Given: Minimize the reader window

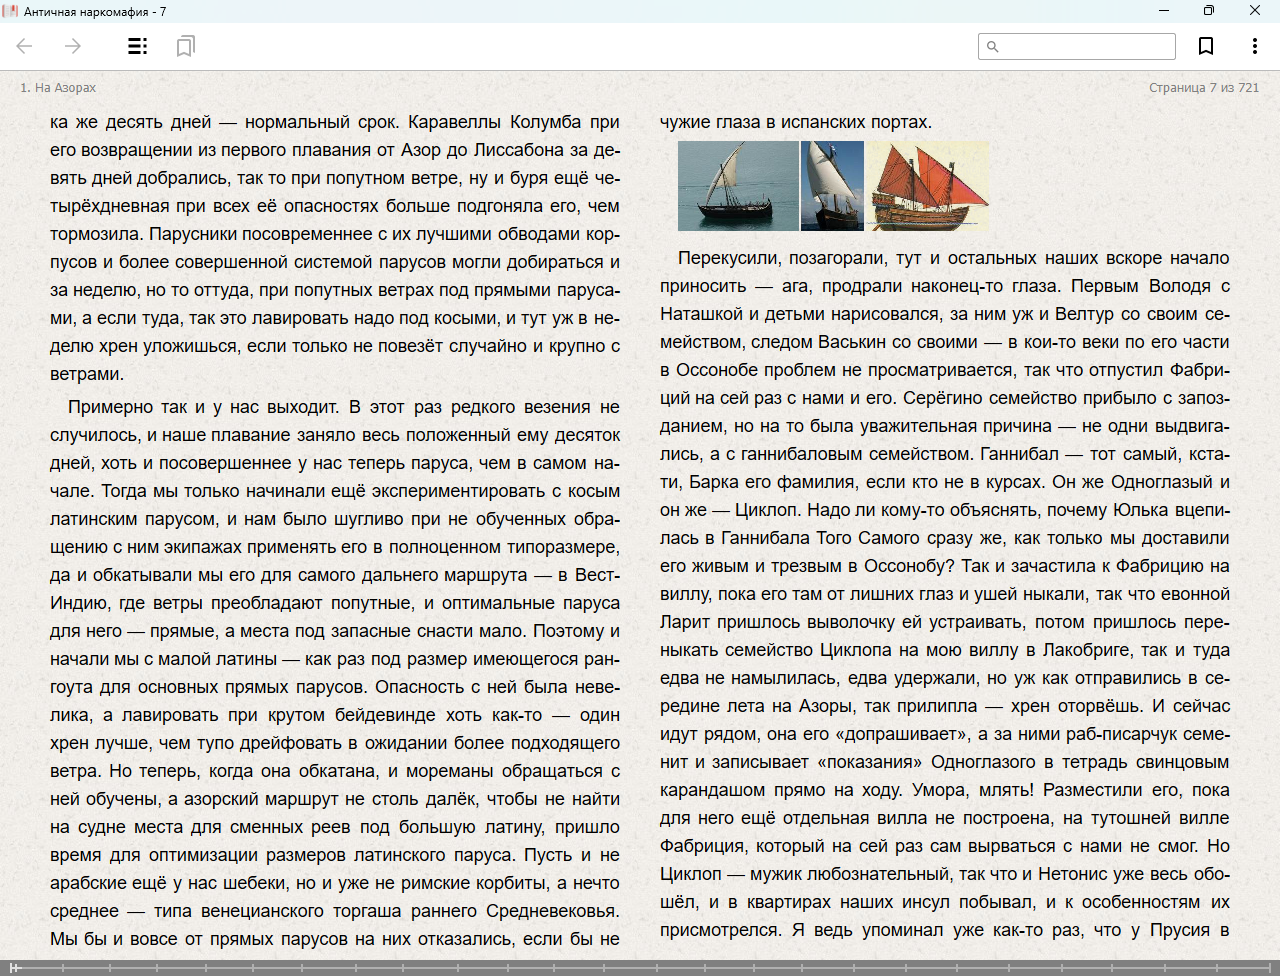Looking at the screenshot, I should 1164,11.
